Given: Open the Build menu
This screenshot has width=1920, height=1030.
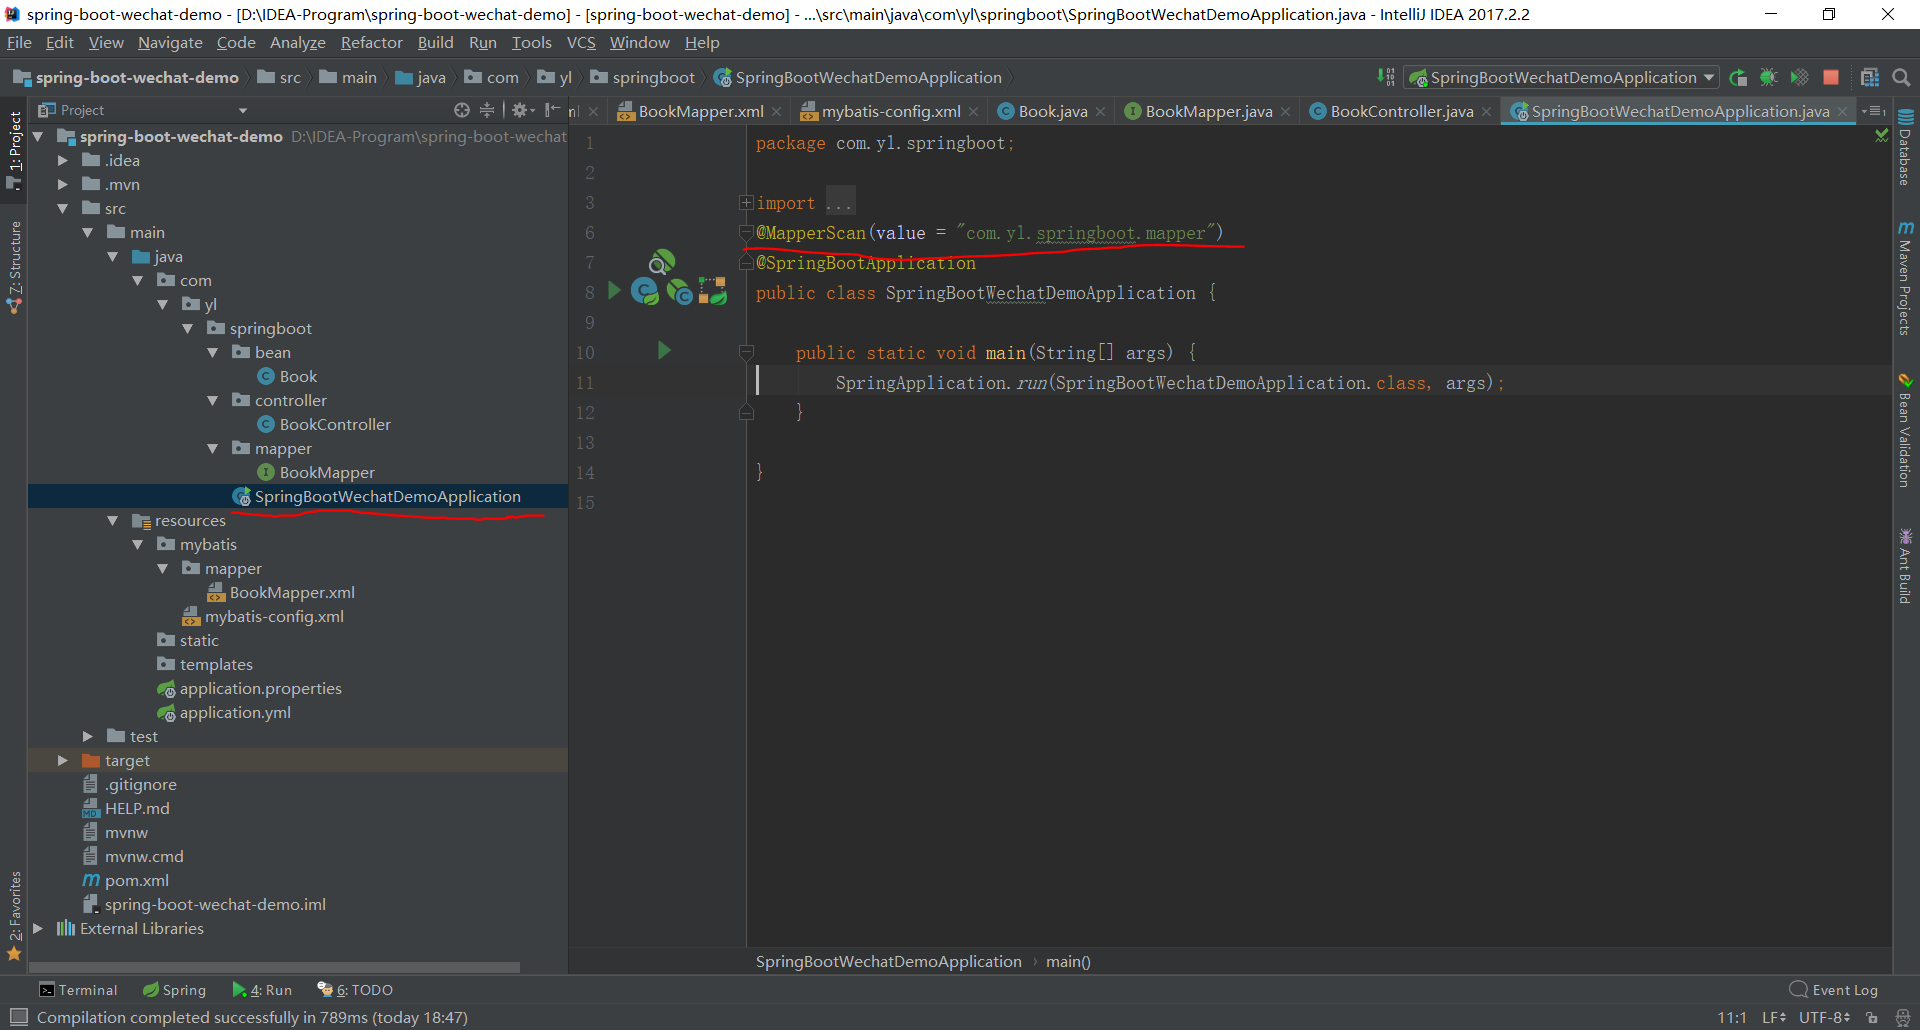Looking at the screenshot, I should [435, 43].
